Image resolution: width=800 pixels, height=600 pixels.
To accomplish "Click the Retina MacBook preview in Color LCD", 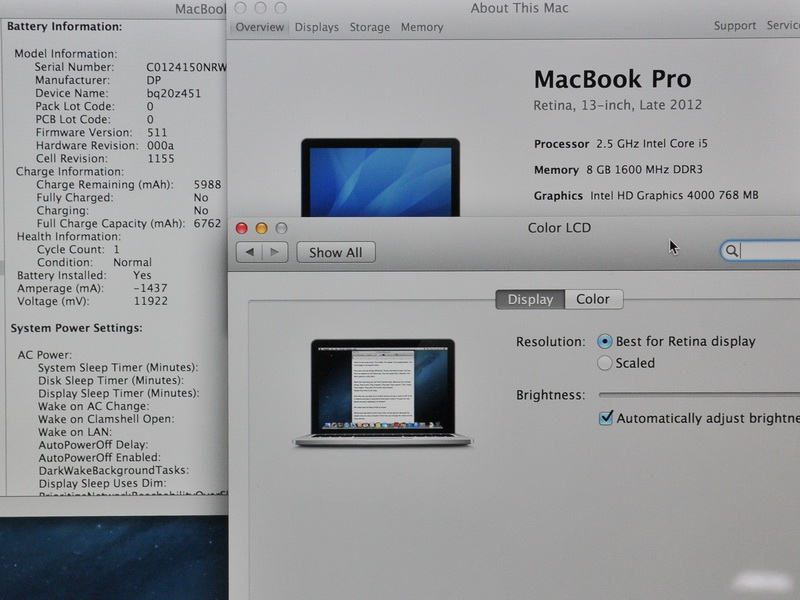I will 383,393.
